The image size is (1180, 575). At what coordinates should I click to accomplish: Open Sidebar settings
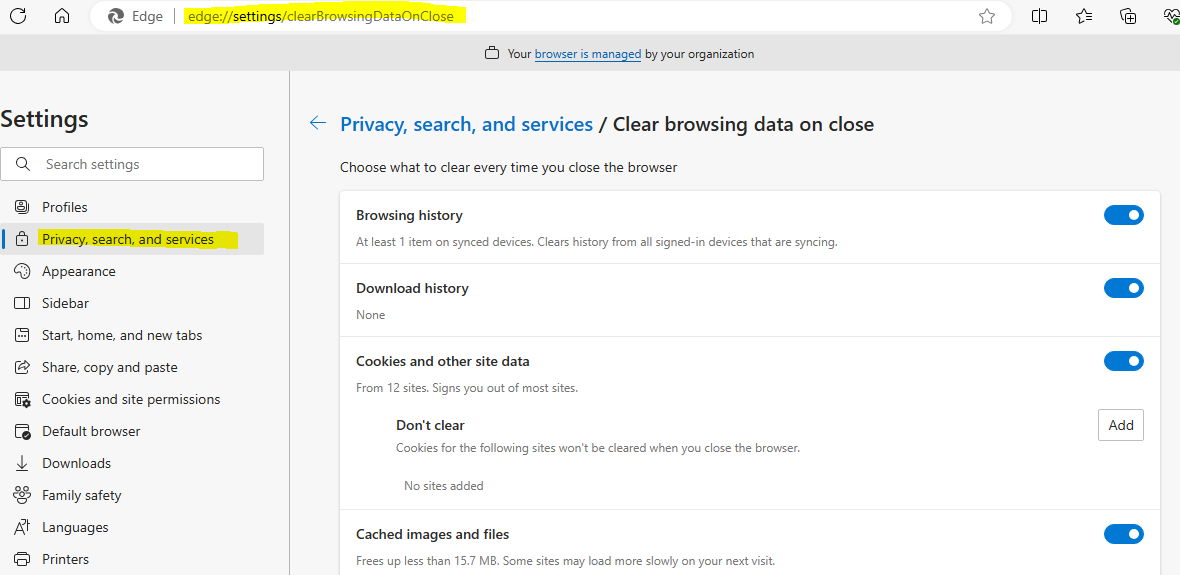132,303
